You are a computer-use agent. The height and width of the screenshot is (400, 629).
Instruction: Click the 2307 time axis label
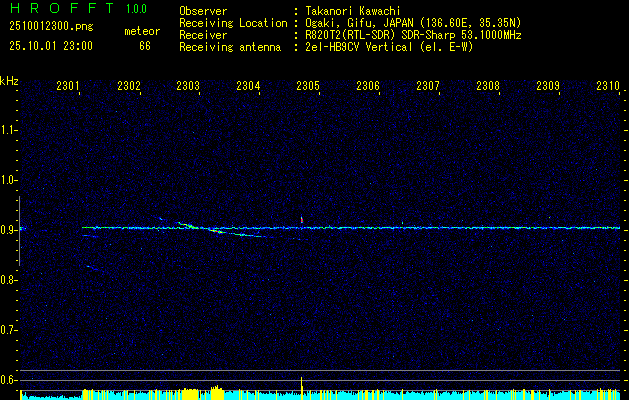pyautogui.click(x=428, y=85)
